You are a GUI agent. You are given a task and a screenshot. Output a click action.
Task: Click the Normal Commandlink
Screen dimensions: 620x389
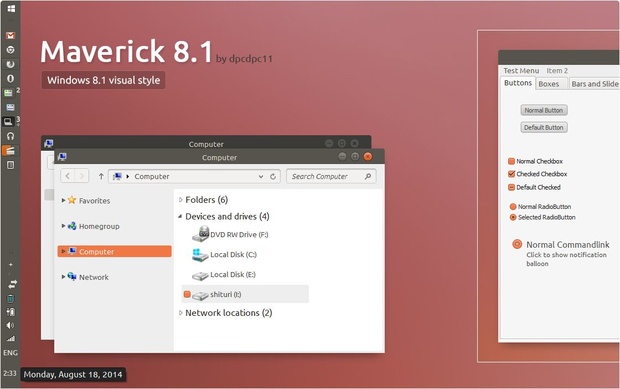tap(561, 253)
